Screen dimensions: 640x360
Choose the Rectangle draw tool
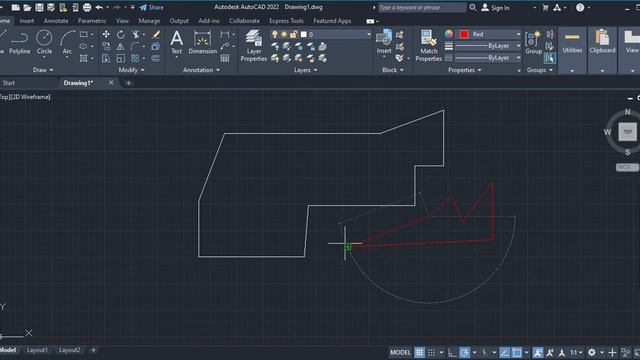pyautogui.click(x=84, y=34)
